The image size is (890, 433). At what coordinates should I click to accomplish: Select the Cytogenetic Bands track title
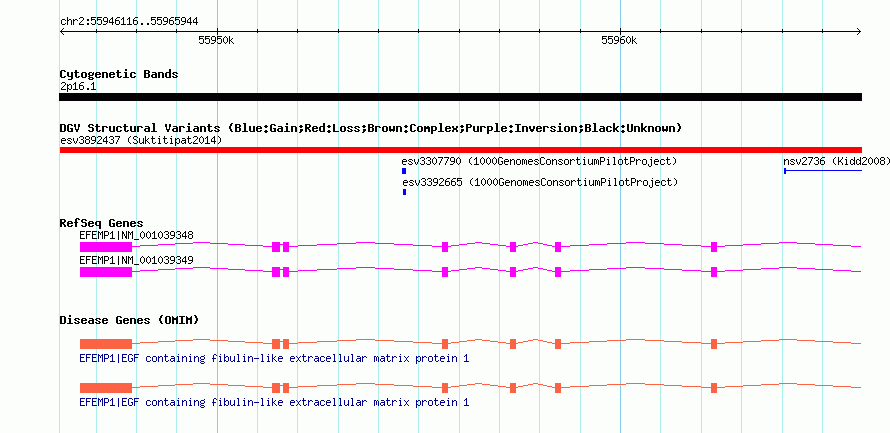[119, 74]
